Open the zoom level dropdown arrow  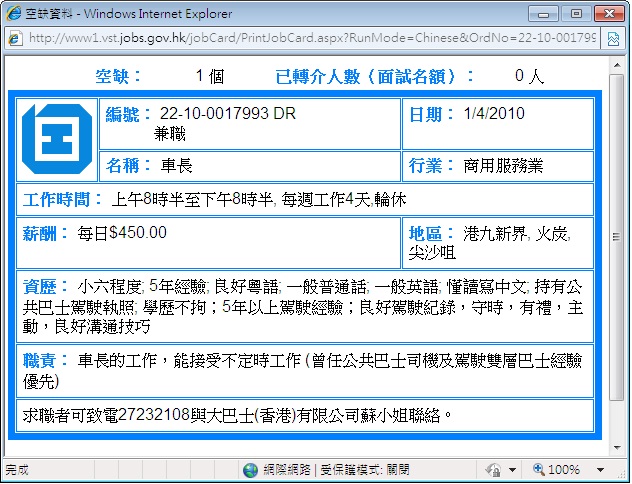coord(600,469)
